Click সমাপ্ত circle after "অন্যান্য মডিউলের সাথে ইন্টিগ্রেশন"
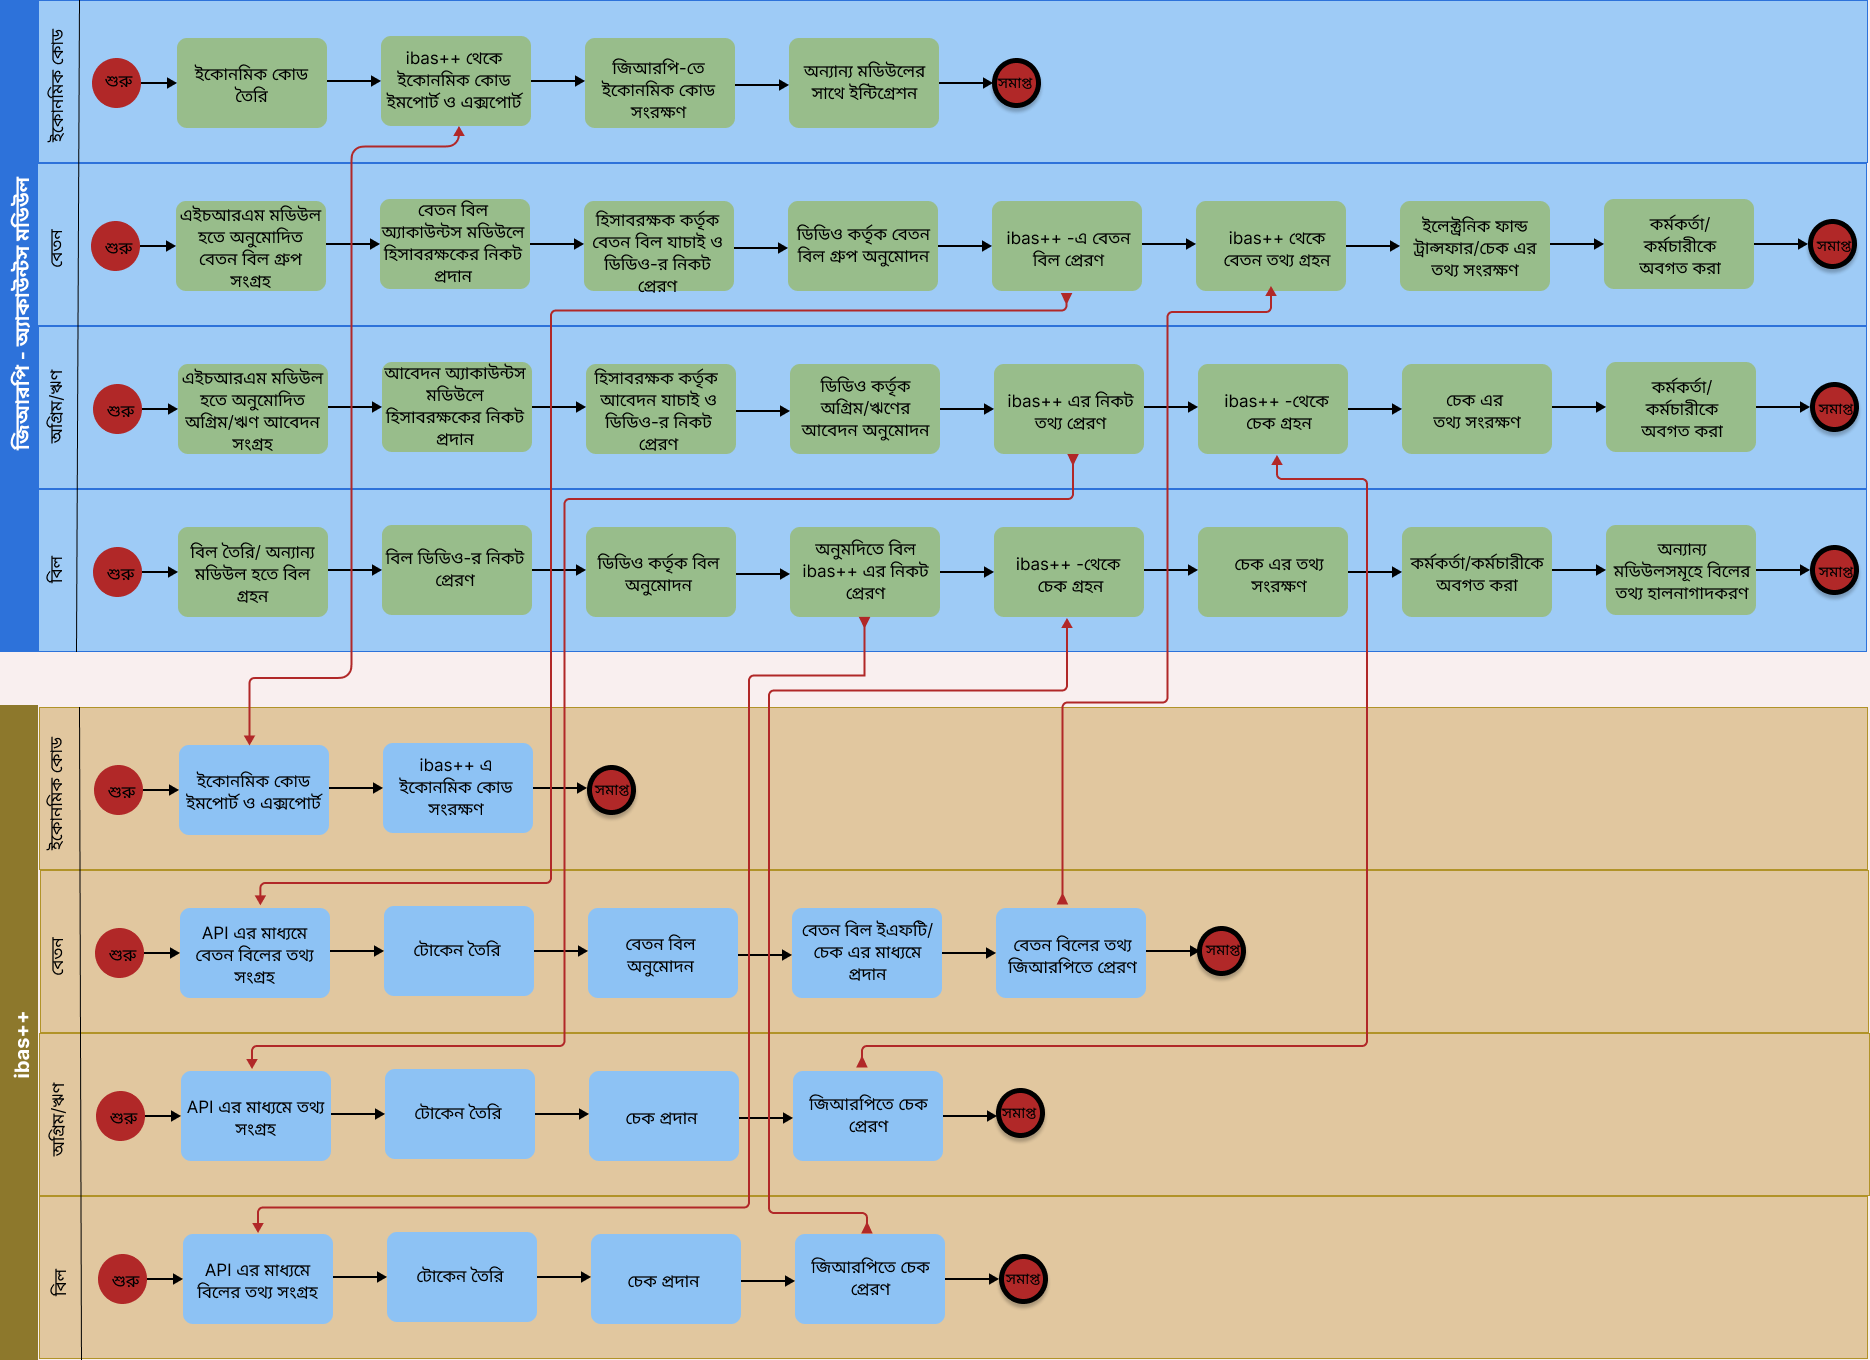Viewport: 1870px width, 1360px height. point(1016,83)
